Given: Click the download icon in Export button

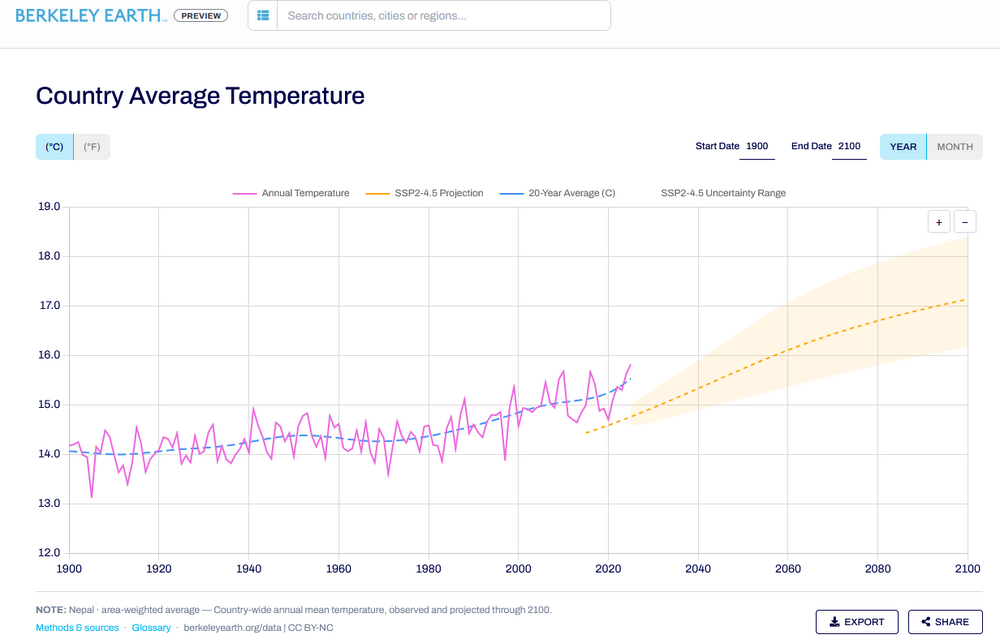Looking at the screenshot, I should (834, 622).
